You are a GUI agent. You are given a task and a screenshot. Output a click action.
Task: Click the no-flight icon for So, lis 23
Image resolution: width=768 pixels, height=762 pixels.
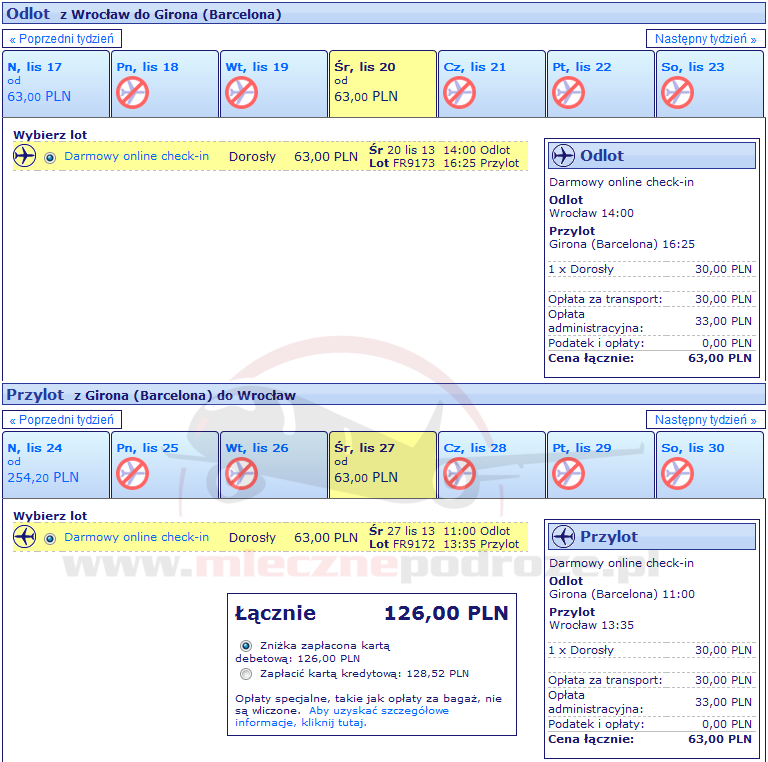[x=677, y=93]
